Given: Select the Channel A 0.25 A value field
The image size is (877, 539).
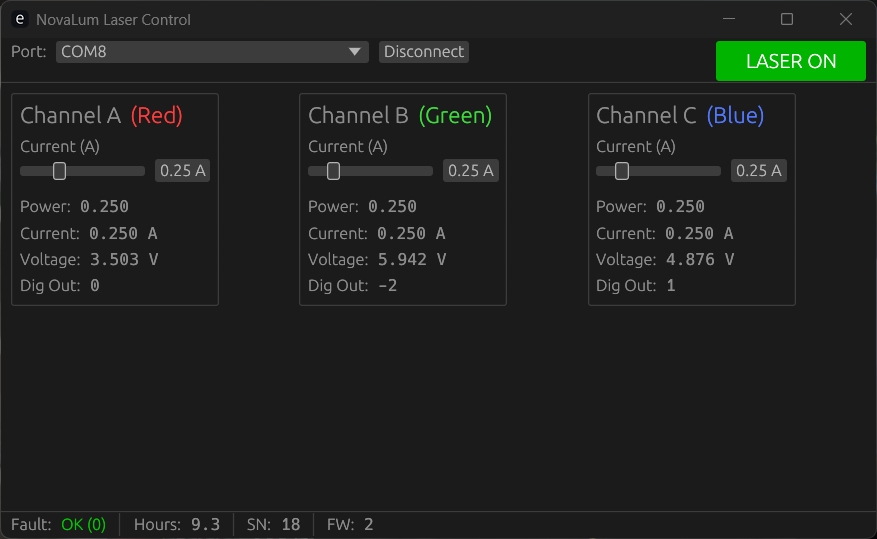Looking at the screenshot, I should pyautogui.click(x=182, y=171).
